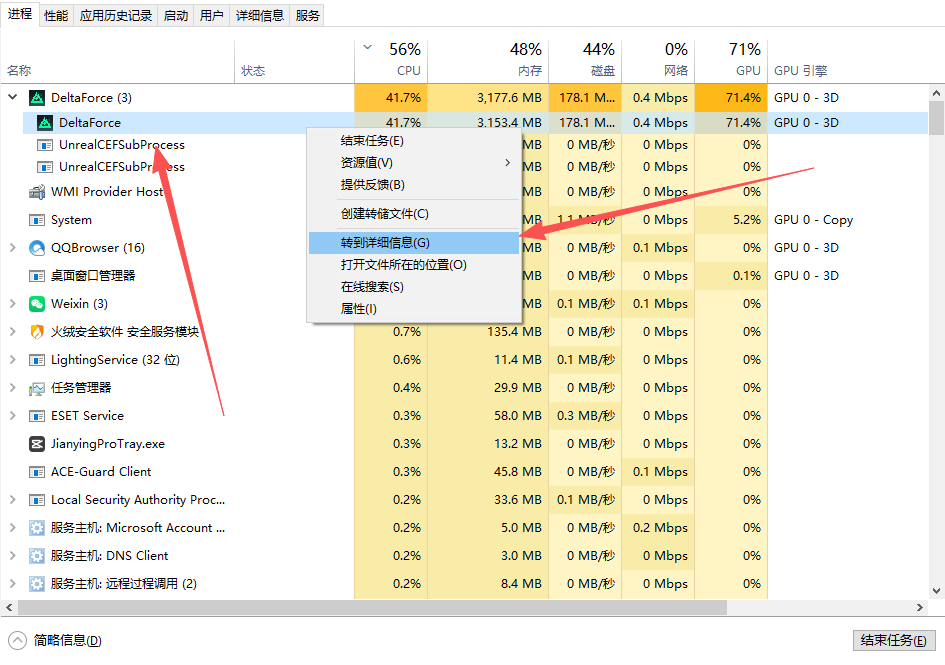Choose 转到详细信息(G) from the context menu
The width and height of the screenshot is (945, 665).
(385, 243)
